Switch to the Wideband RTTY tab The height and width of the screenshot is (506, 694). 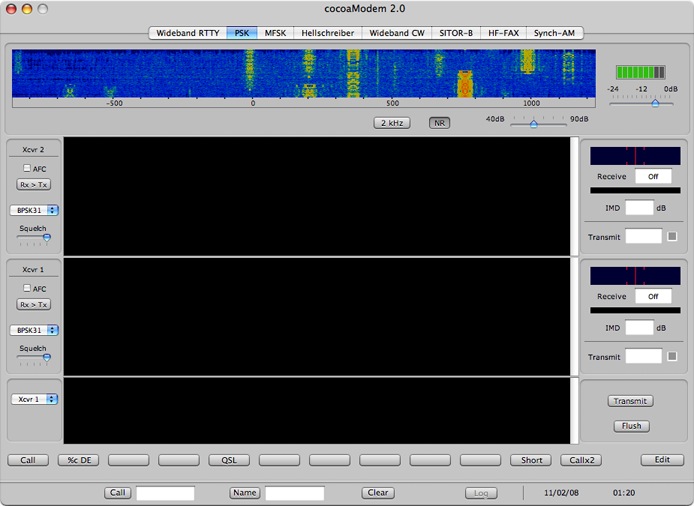(x=188, y=33)
